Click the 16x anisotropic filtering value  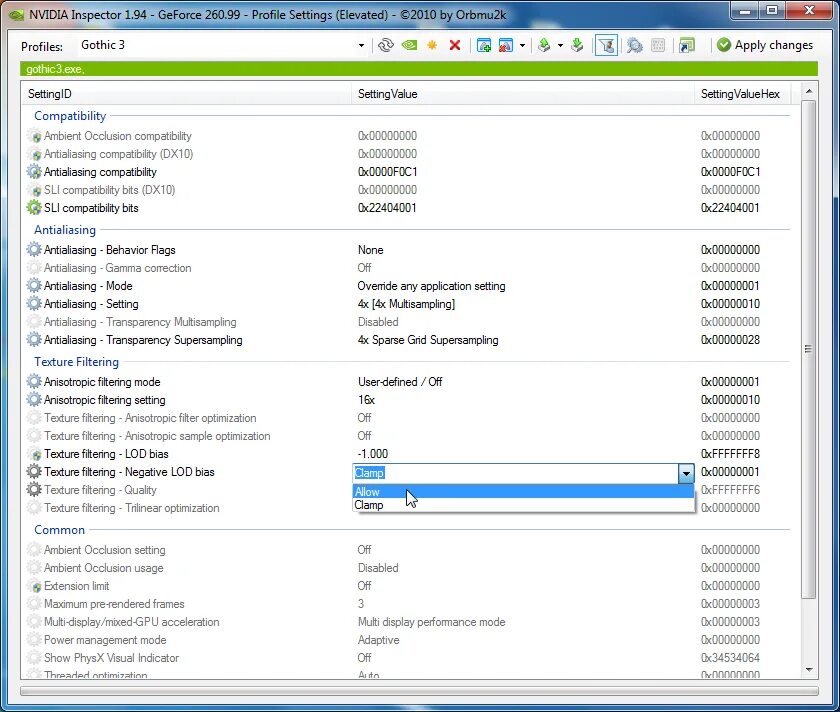click(x=366, y=400)
